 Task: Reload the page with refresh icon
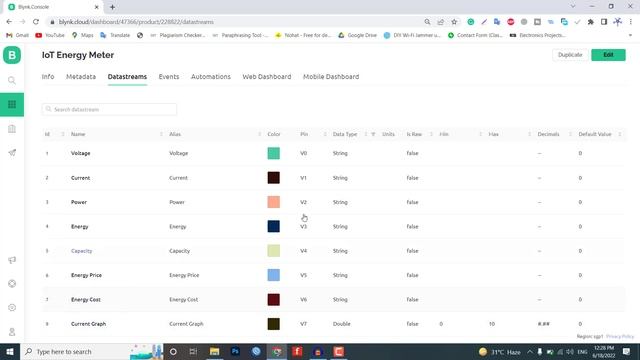pos(36,22)
